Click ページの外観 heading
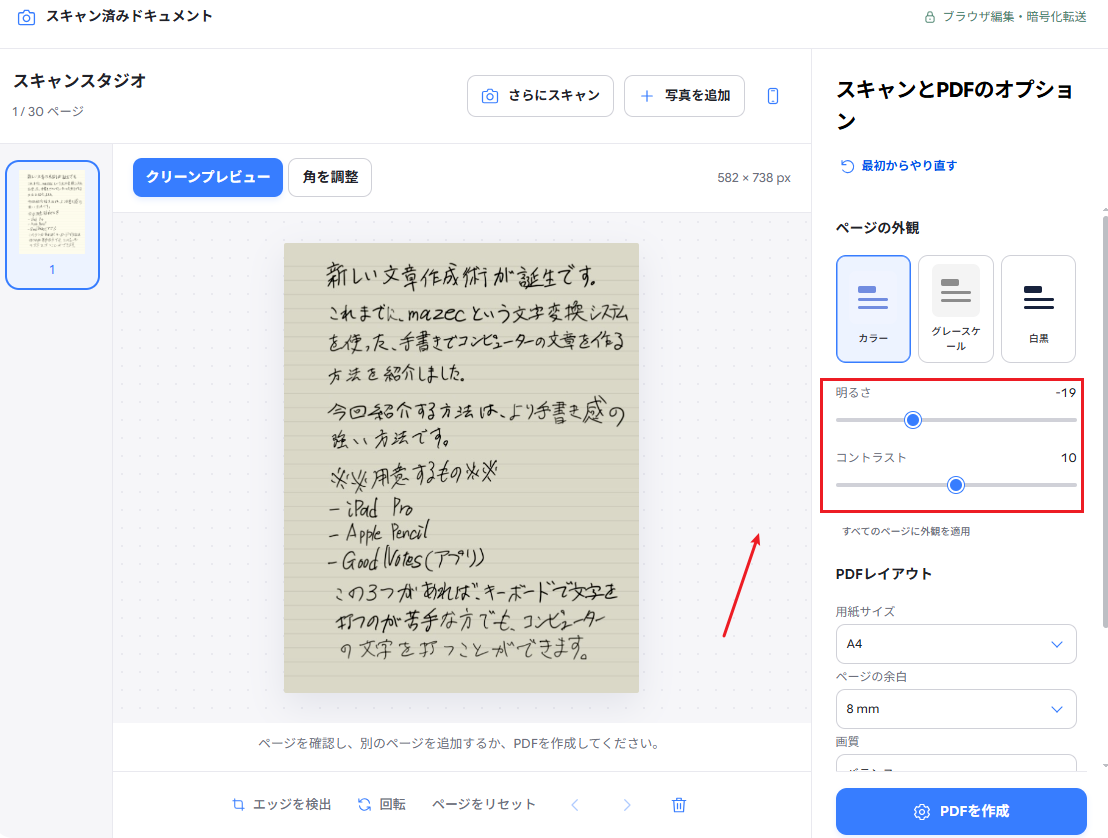This screenshot has width=1108, height=838. [877, 228]
